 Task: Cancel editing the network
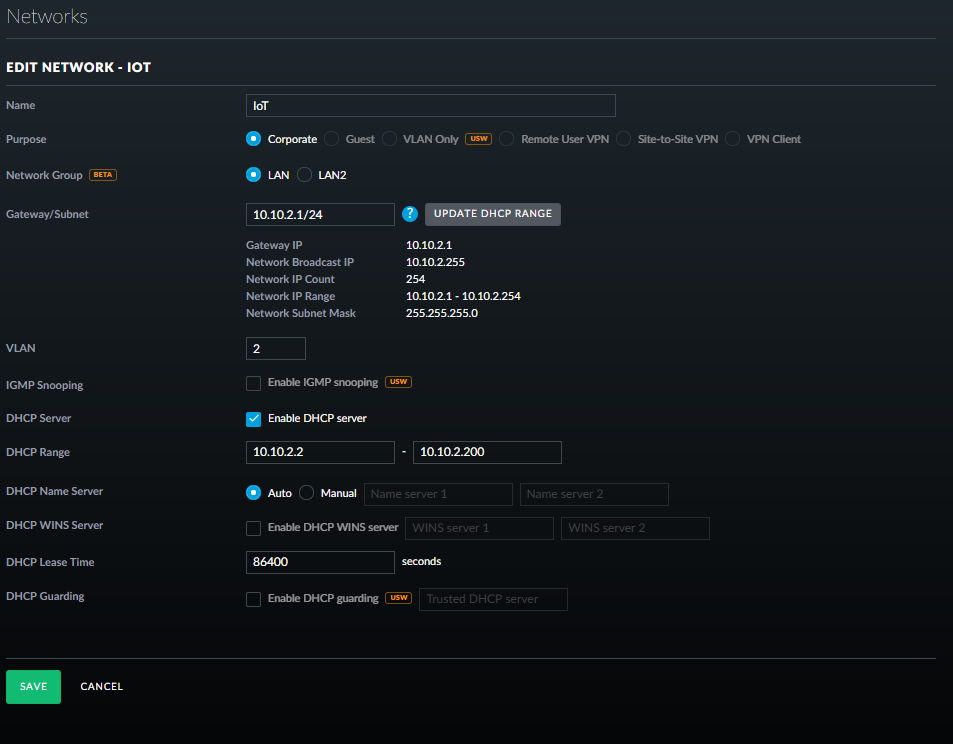click(x=101, y=687)
